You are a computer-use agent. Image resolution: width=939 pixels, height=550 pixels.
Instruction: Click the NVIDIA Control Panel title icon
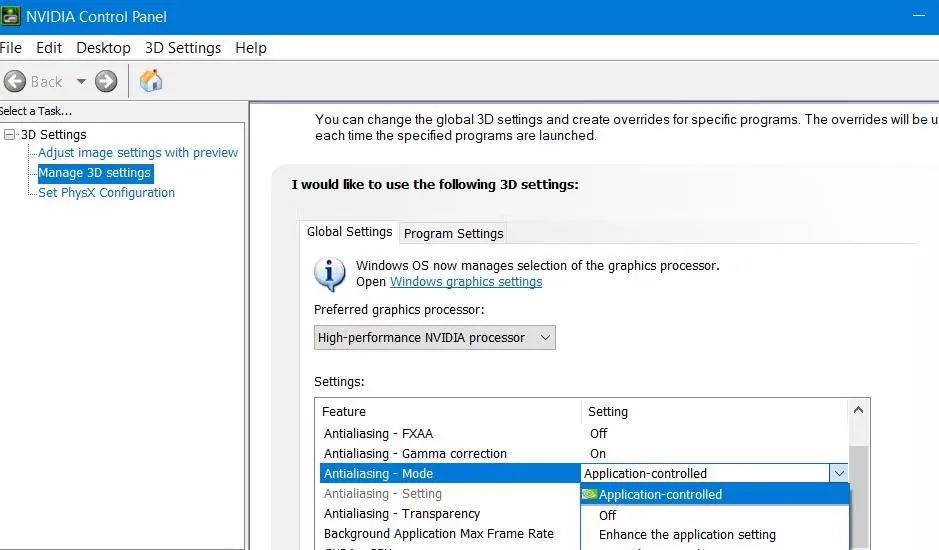click(10, 16)
